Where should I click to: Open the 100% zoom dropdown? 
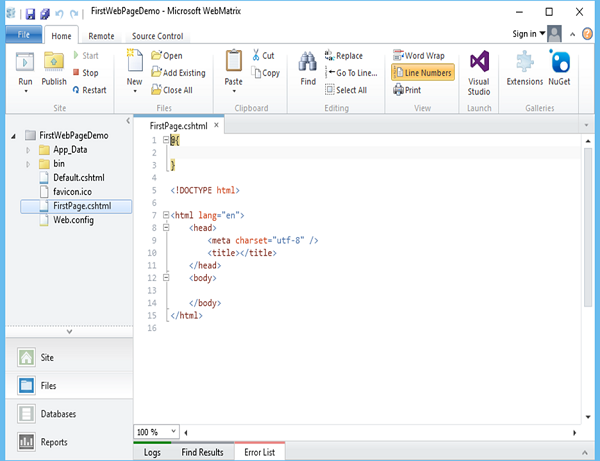[x=174, y=431]
